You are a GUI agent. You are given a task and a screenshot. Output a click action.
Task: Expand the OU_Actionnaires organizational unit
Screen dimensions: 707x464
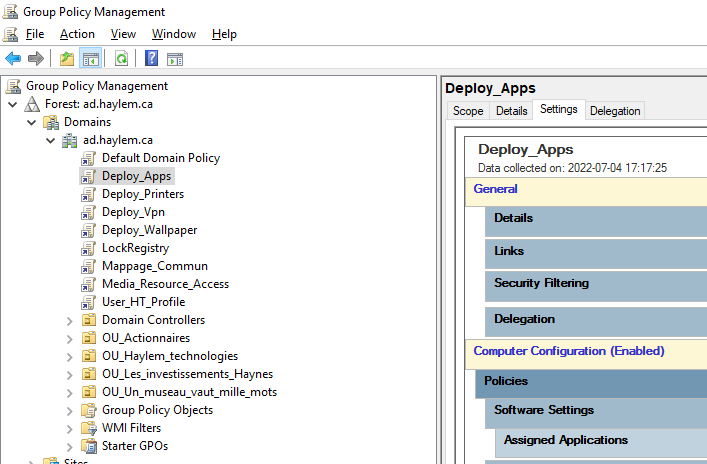tap(69, 338)
